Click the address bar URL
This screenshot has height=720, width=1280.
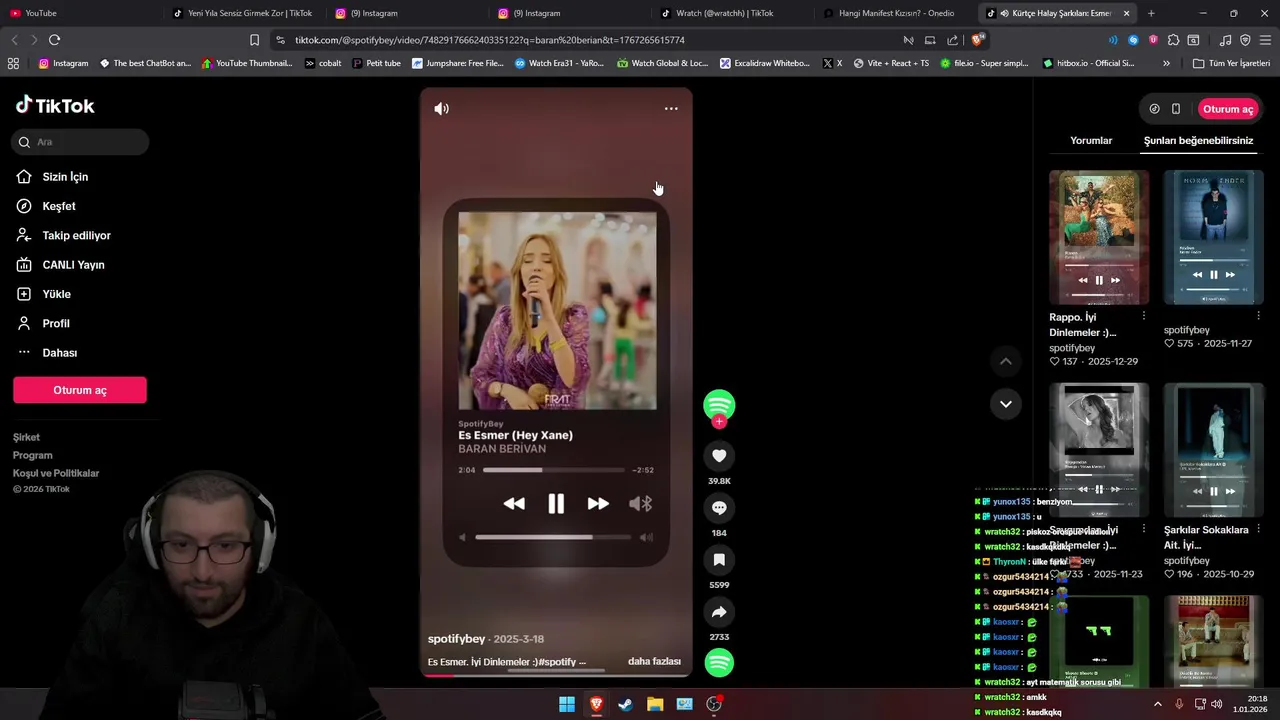tap(489, 40)
